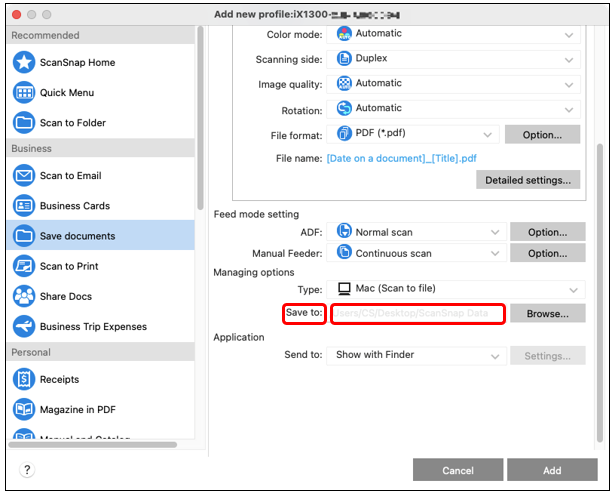Image resolution: width=614 pixels, height=496 pixels.
Task: Click the Quick Menu grid icon
Action: pos(24,92)
